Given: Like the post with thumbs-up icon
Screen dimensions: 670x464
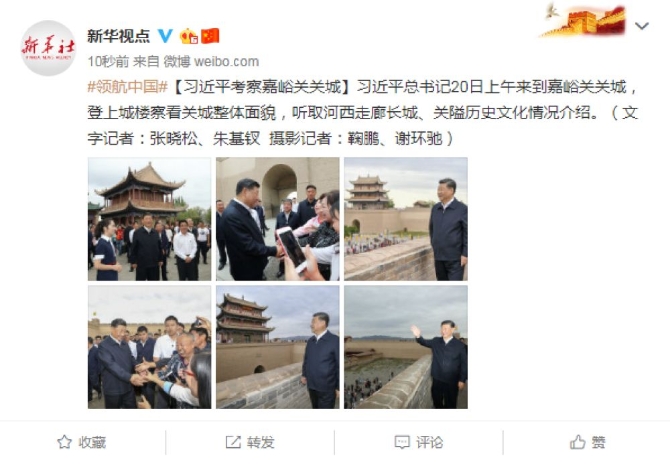Looking at the screenshot, I should 577,442.
